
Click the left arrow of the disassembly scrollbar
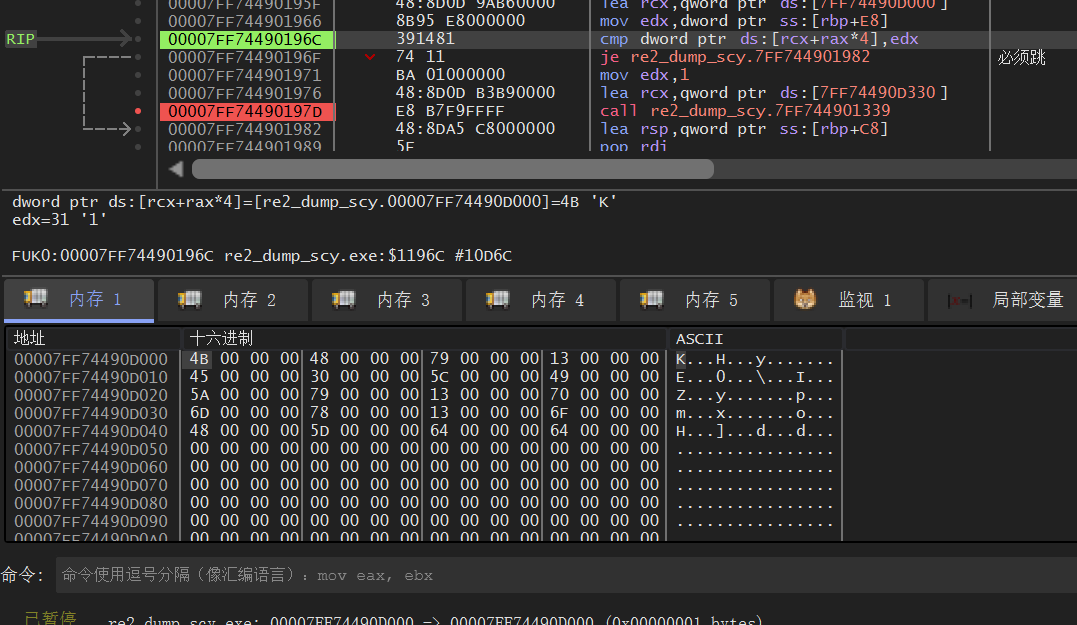tap(175, 168)
